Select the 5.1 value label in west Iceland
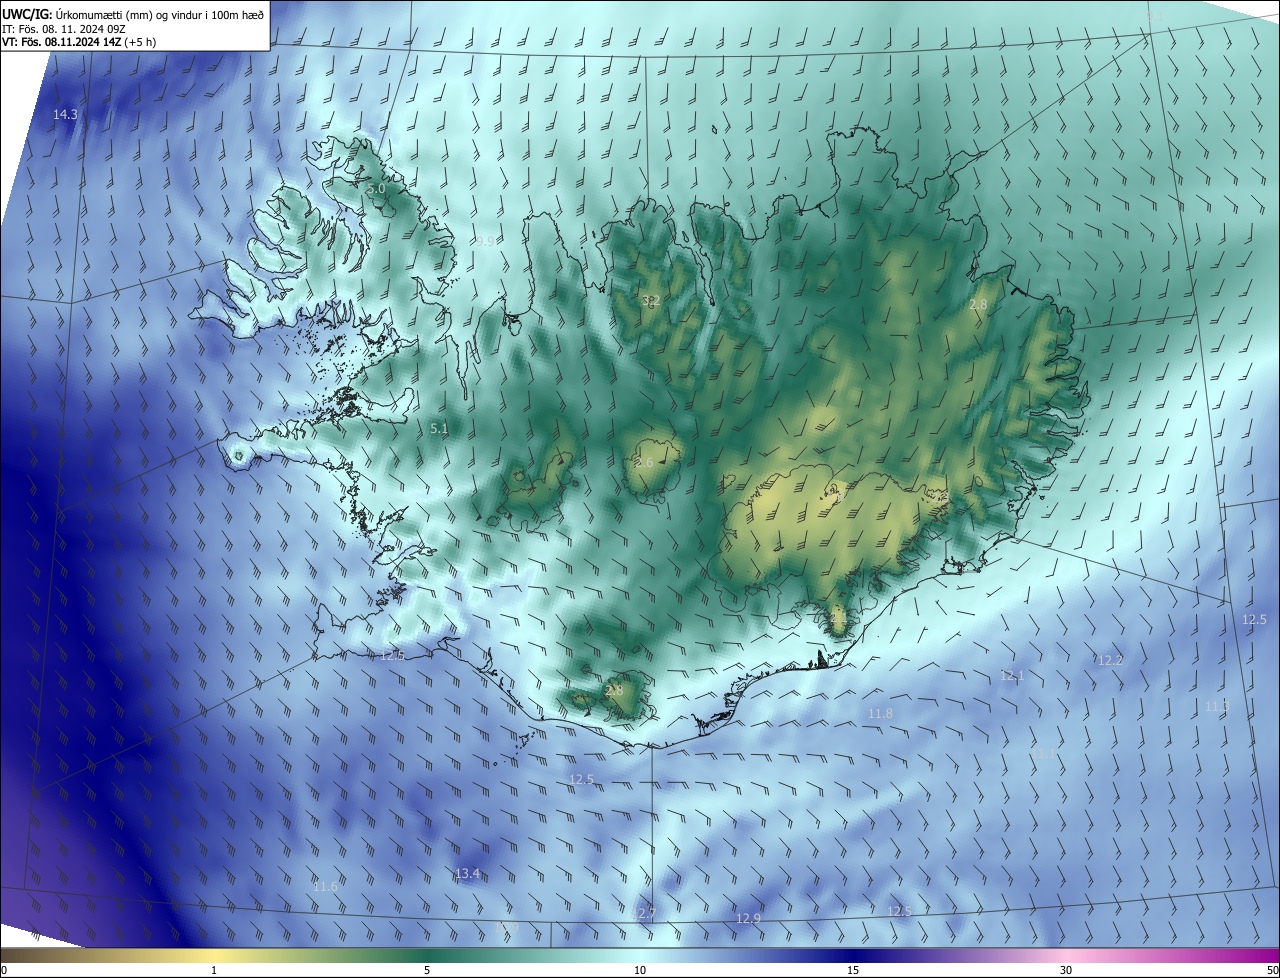1280x978 pixels. pos(439,428)
